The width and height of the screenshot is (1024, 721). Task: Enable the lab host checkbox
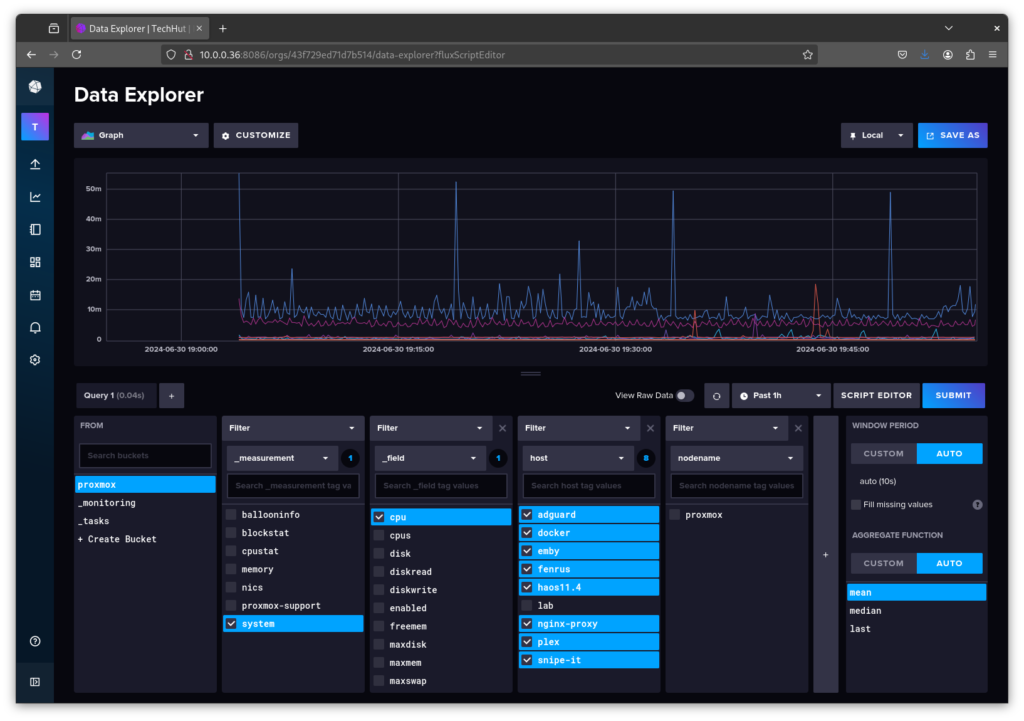(527, 605)
